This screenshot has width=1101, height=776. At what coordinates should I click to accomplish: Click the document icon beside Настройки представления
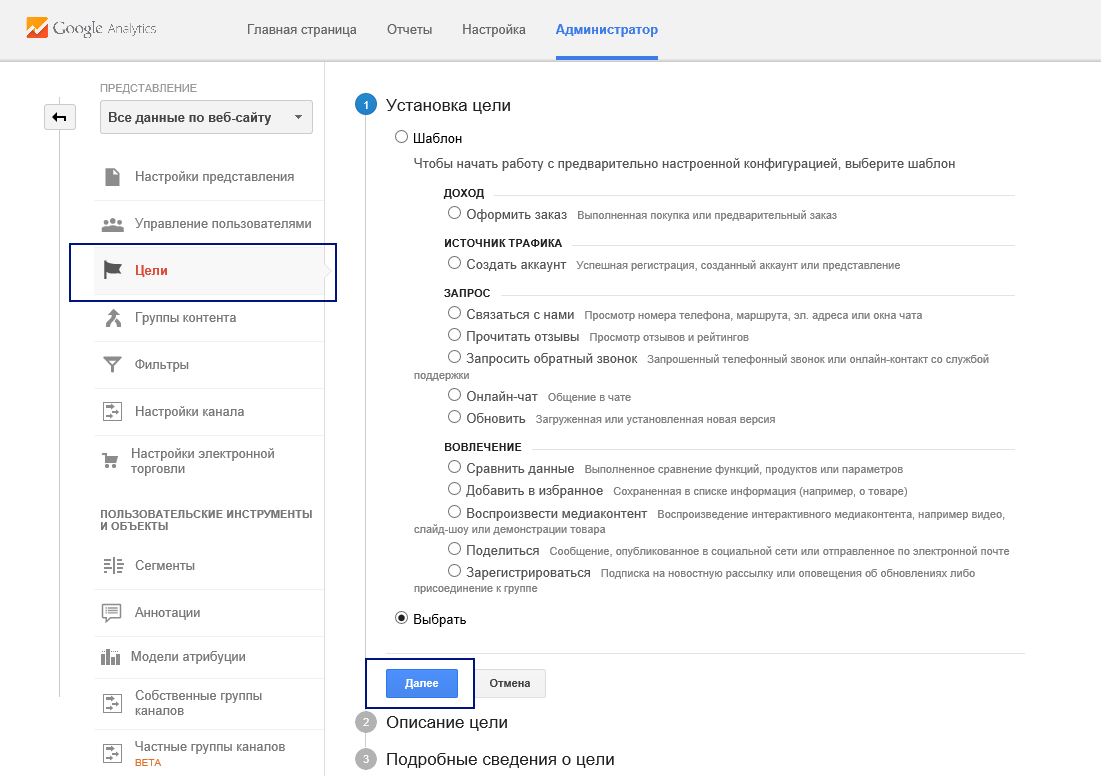tap(112, 177)
